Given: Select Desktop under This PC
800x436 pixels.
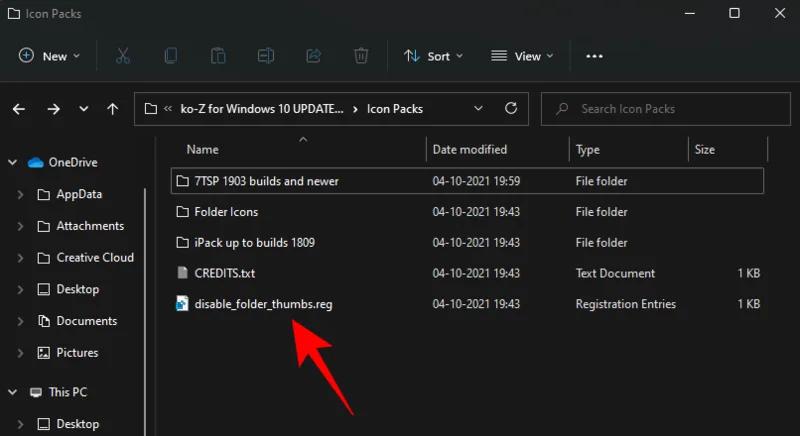Looking at the screenshot, I should pos(78,424).
